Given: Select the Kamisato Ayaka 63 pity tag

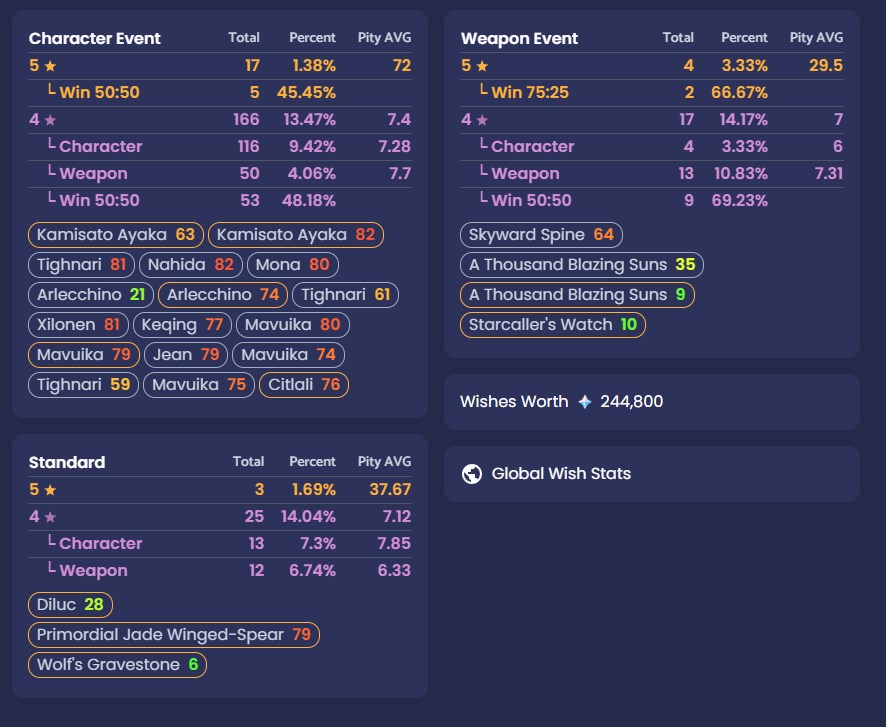Looking at the screenshot, I should point(116,235).
